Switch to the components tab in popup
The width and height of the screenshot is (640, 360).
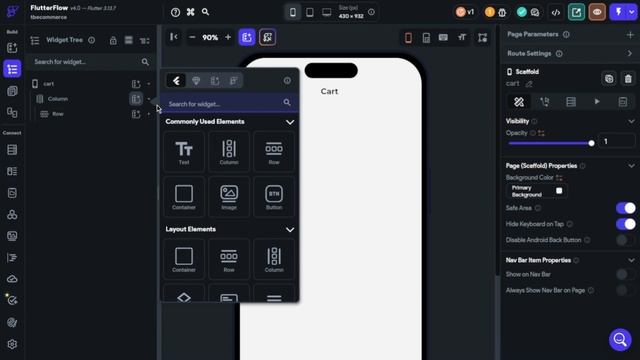[x=215, y=81]
